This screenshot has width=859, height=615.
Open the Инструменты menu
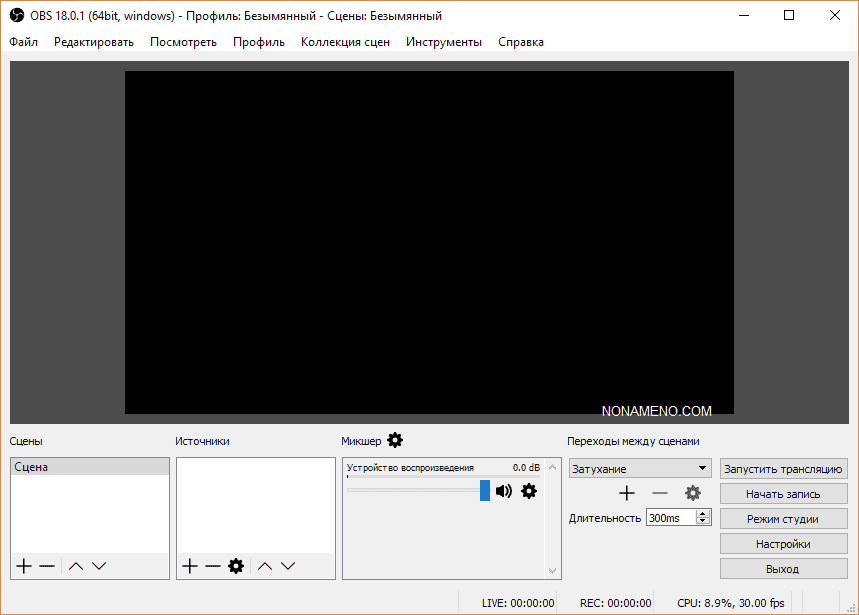coord(443,42)
